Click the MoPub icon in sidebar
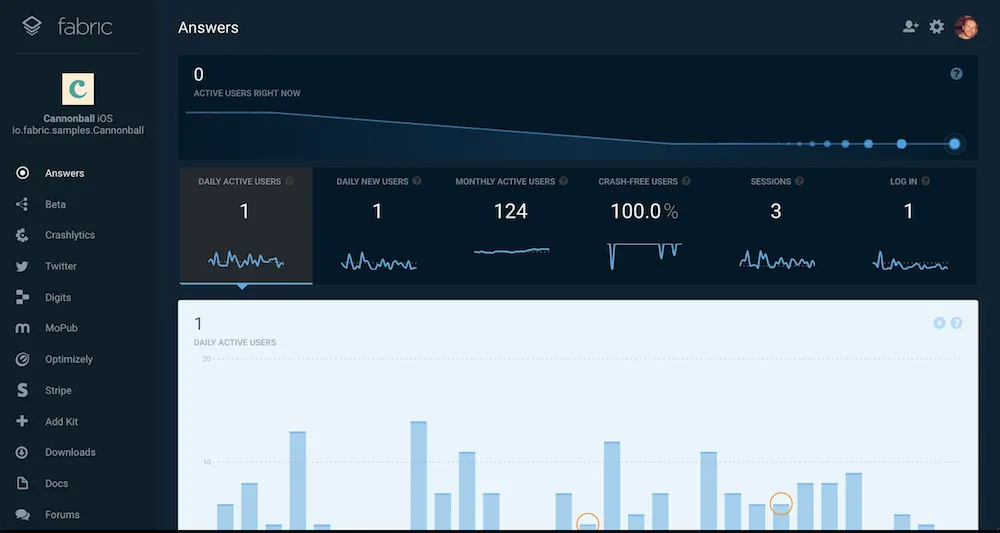Image resolution: width=1000 pixels, height=533 pixels. click(22, 328)
